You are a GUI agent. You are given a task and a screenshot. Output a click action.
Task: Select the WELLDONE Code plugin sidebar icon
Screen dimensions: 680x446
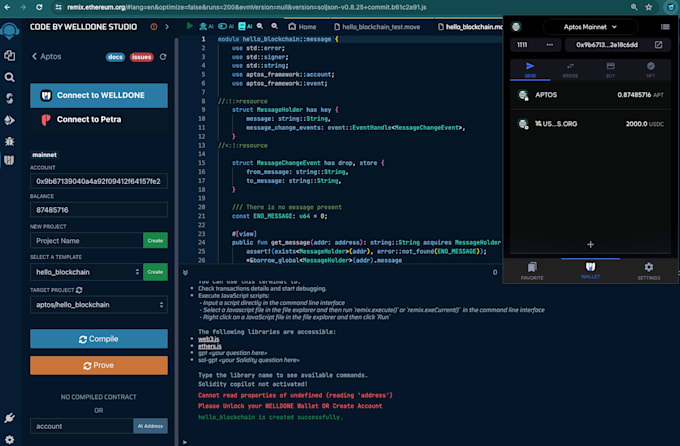[9, 160]
